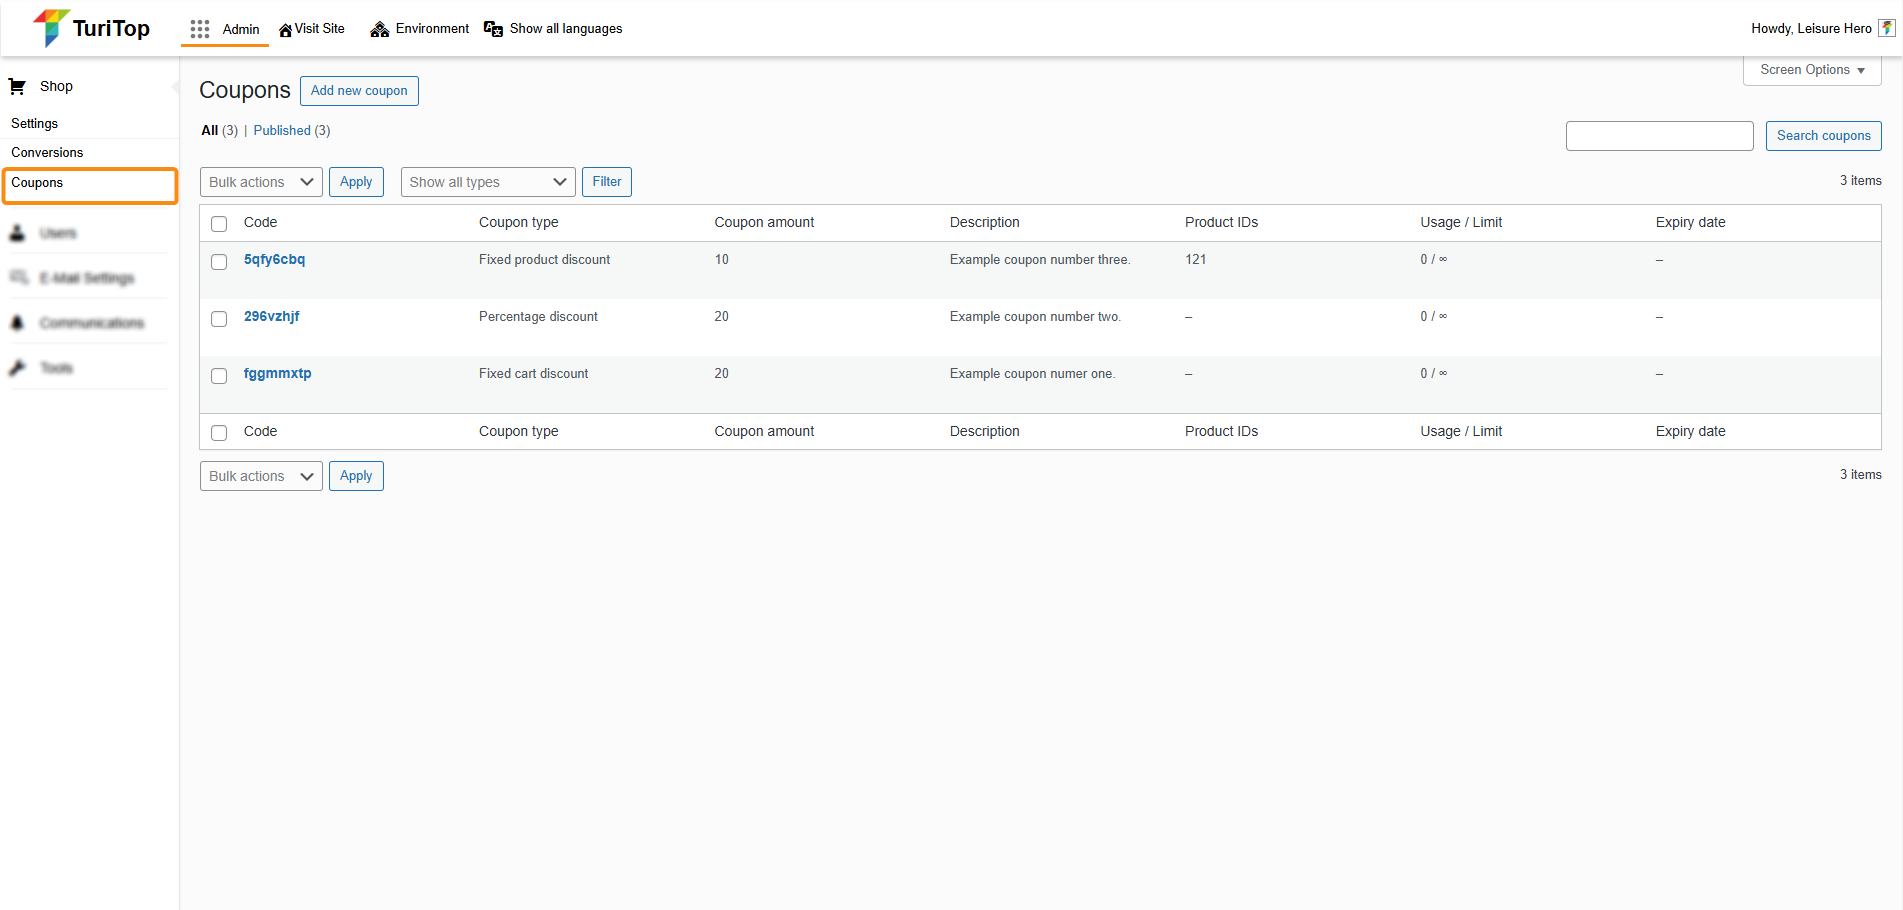Image resolution: width=1903 pixels, height=910 pixels.
Task: Expand the Show all types dropdown
Action: click(x=487, y=182)
